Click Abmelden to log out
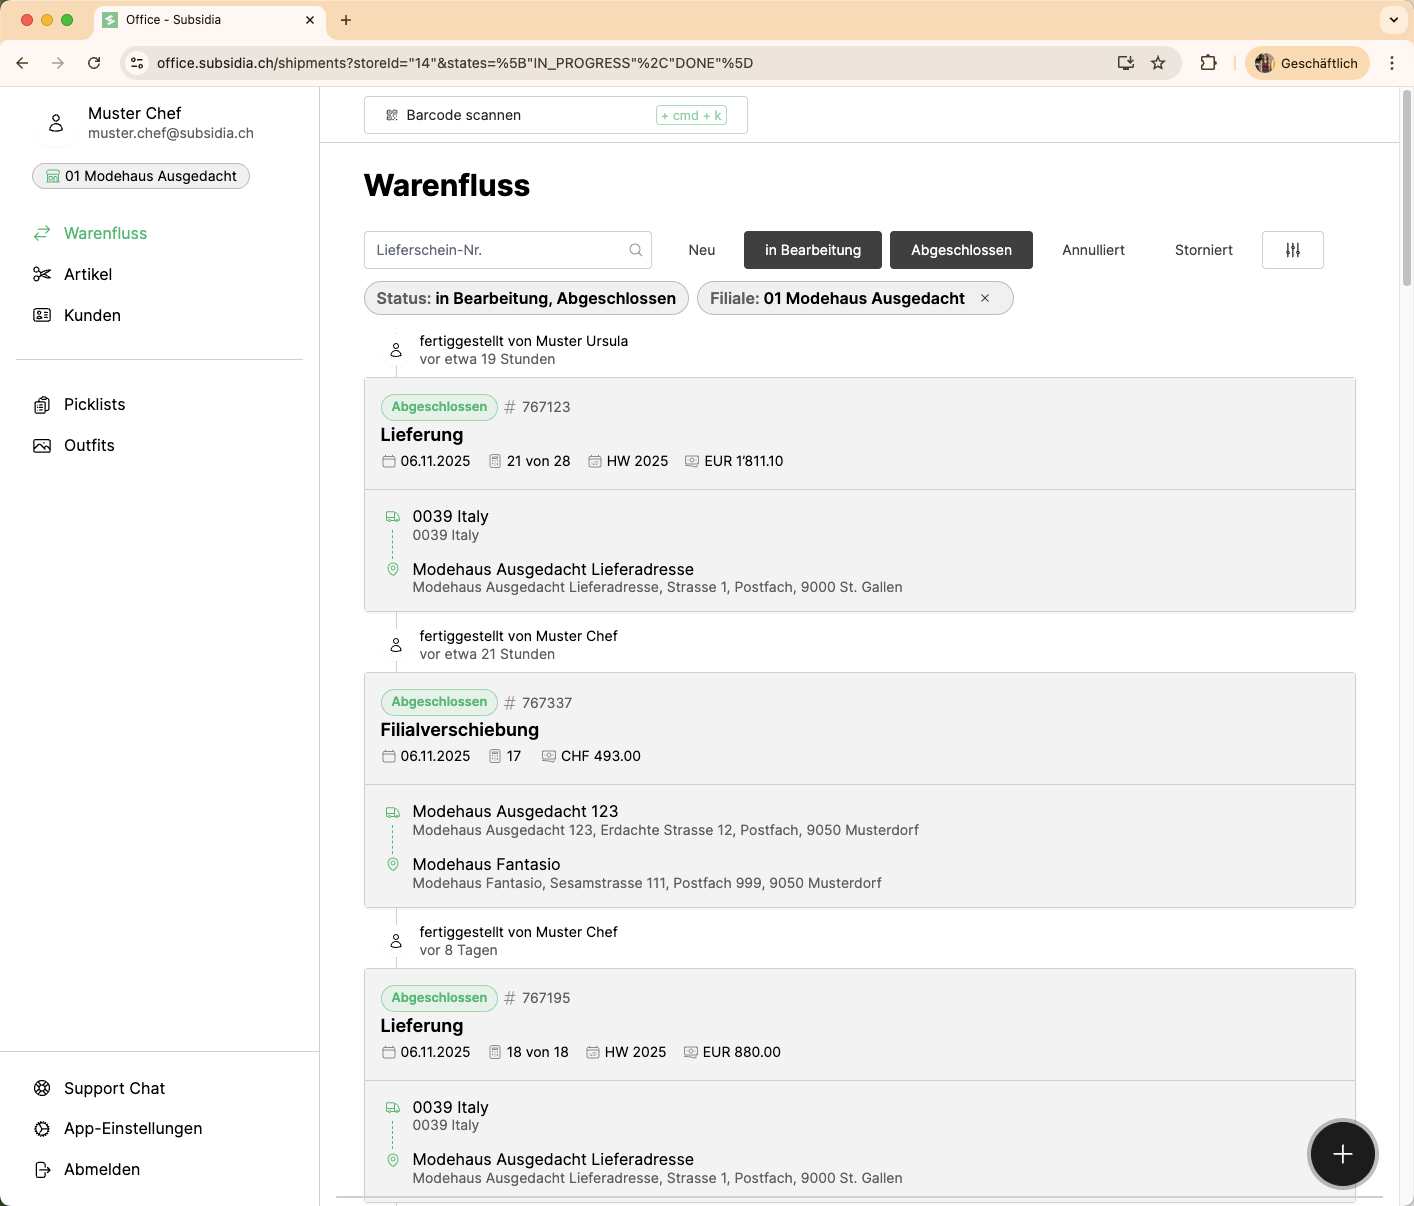 coord(101,1169)
